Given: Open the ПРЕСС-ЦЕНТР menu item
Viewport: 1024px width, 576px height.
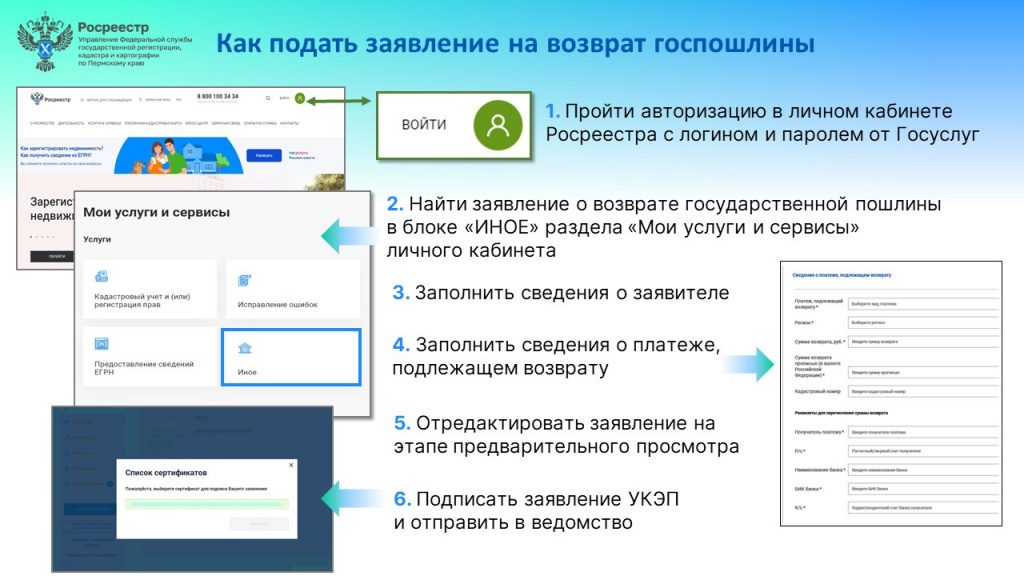Looking at the screenshot, I should 197,123.
